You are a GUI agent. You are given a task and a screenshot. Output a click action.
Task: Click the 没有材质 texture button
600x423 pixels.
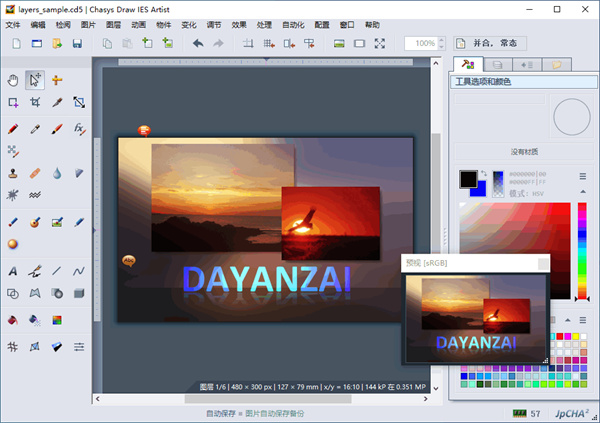click(524, 152)
